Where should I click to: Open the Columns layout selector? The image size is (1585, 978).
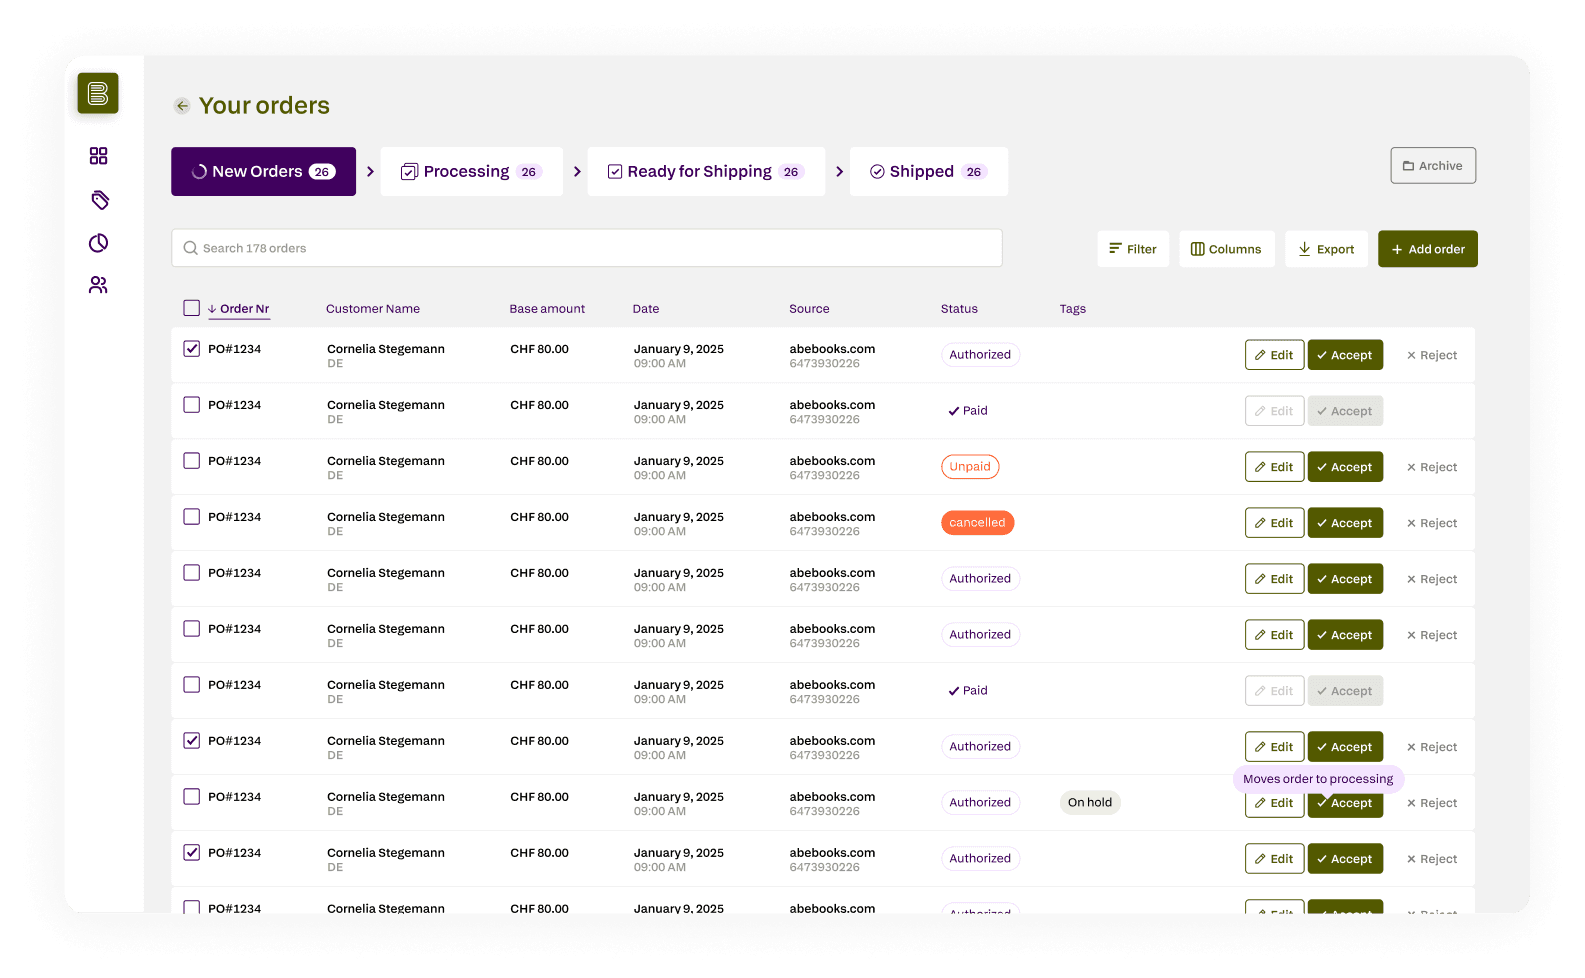[1226, 249]
